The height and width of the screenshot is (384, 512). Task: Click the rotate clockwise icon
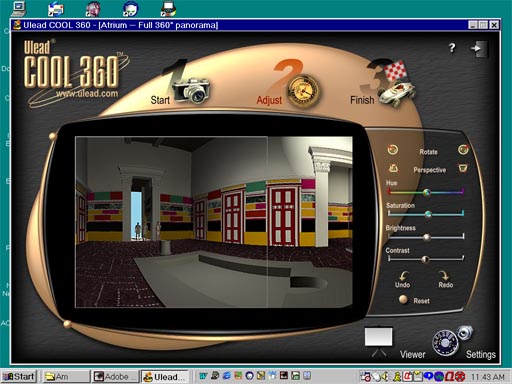(463, 150)
